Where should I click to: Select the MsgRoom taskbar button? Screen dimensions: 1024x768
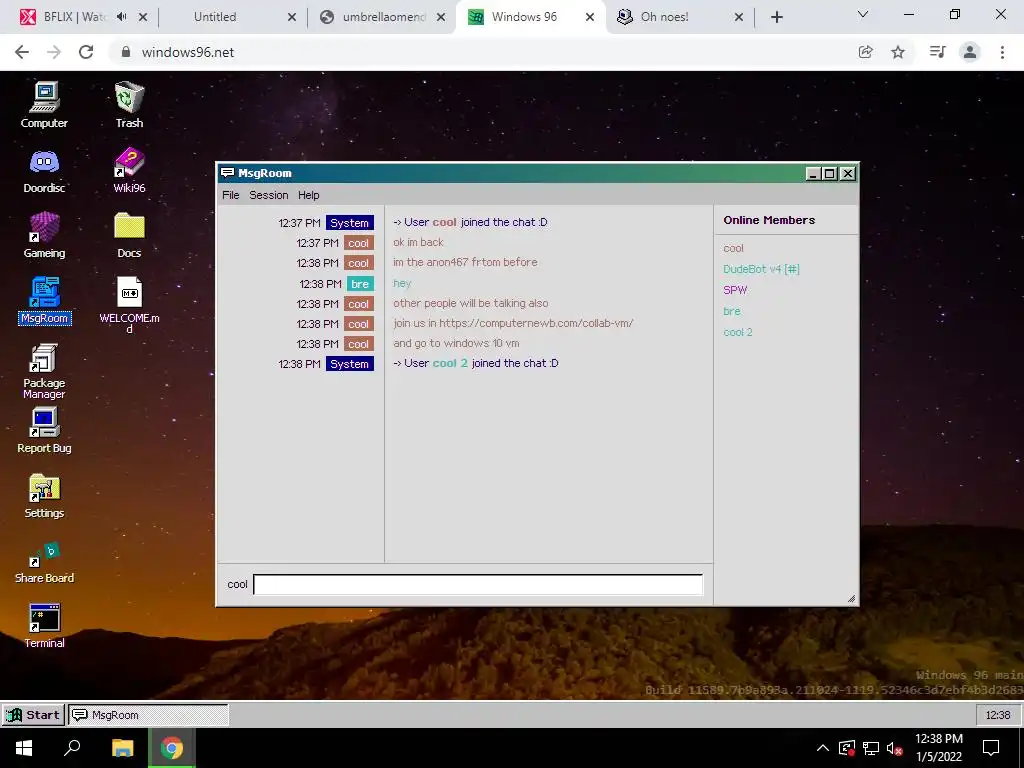pos(148,714)
